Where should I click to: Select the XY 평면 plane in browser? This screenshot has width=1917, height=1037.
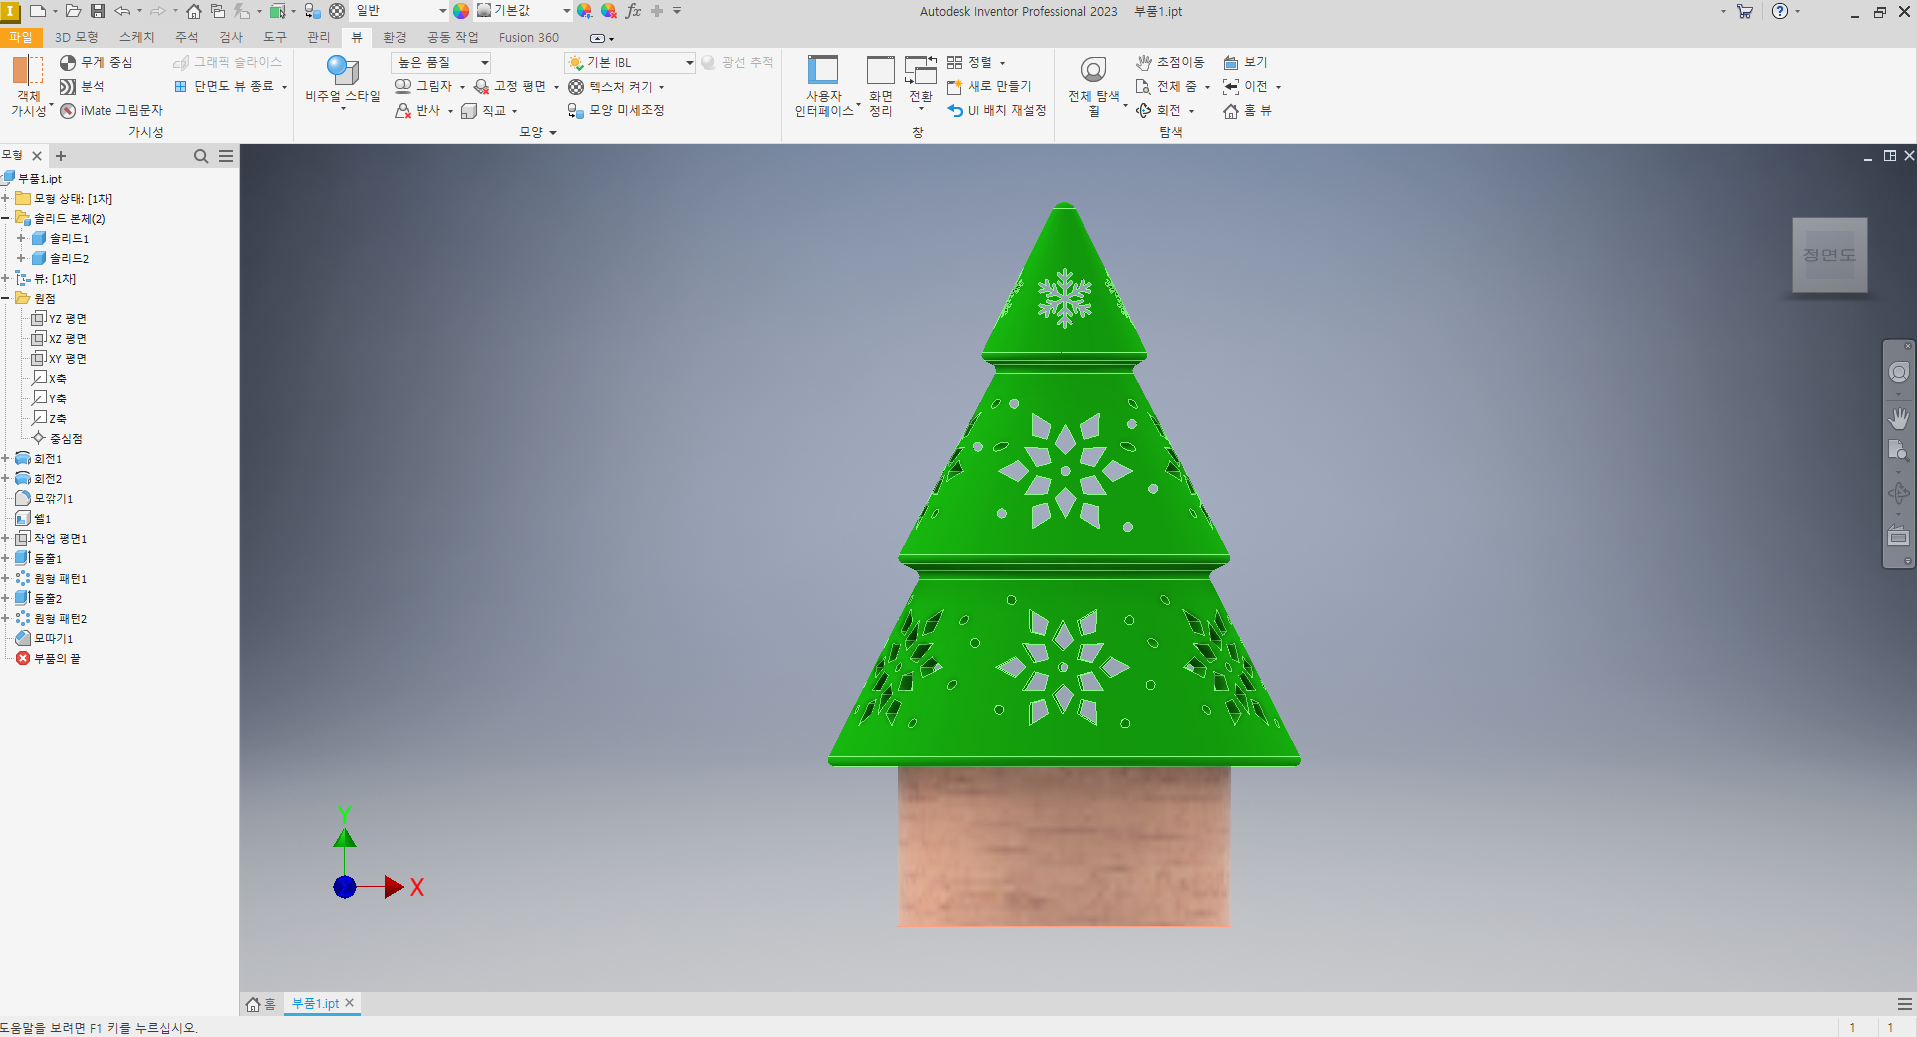pyautogui.click(x=59, y=358)
